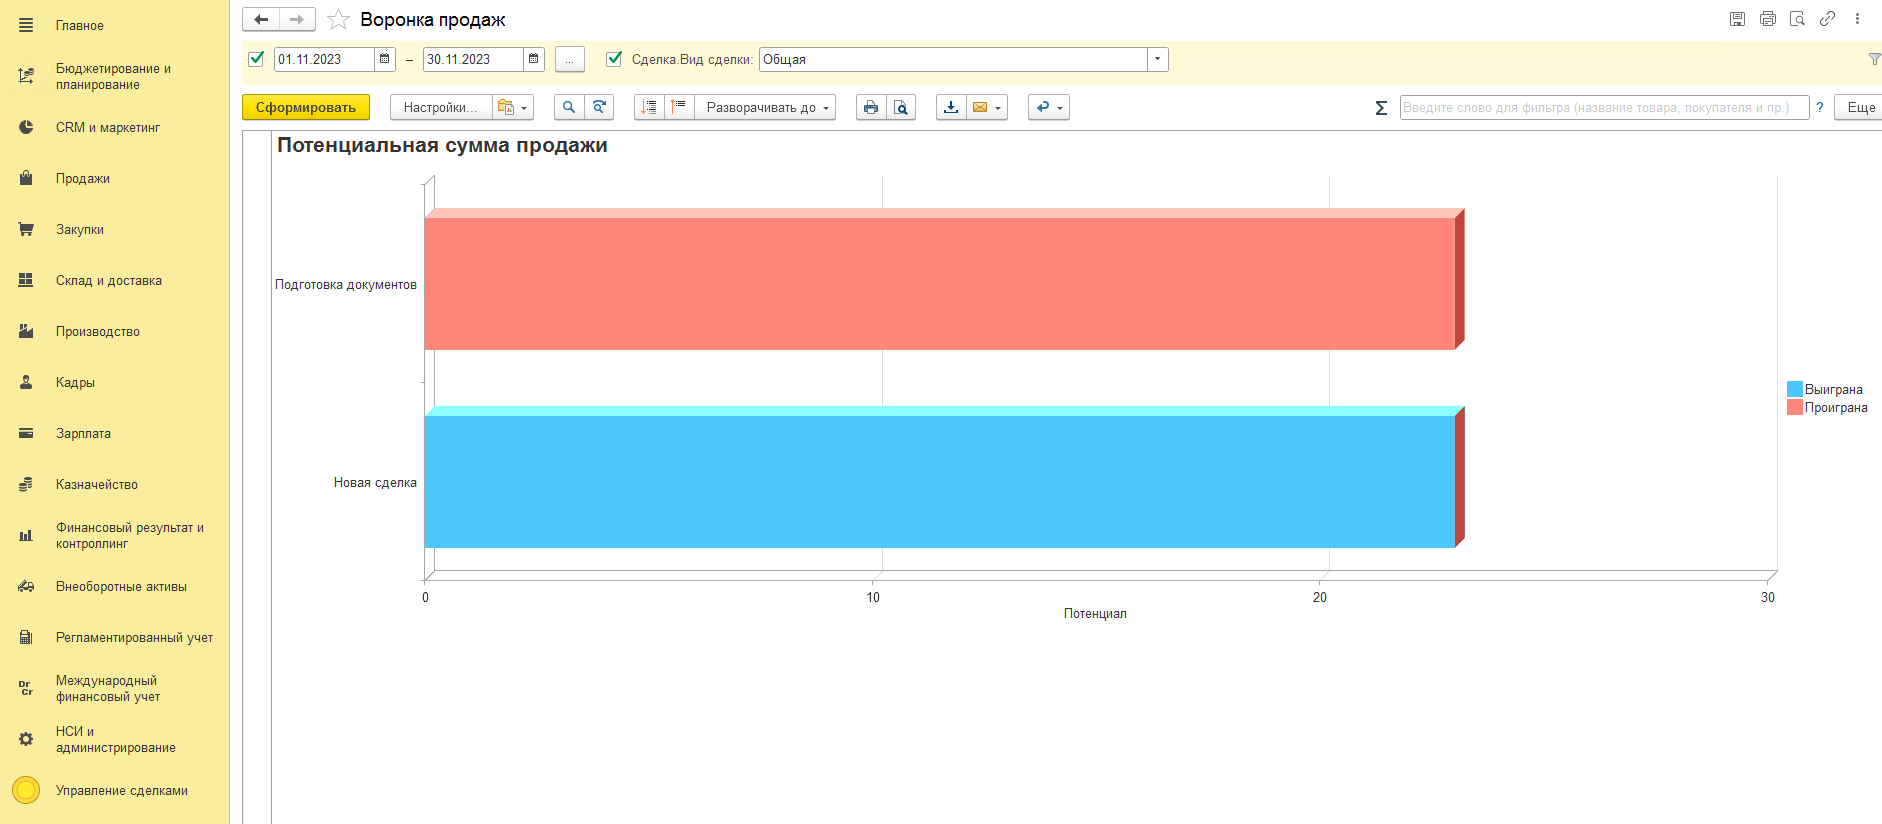
Task: Click the Потенциальная сумма продажи chart title
Action: (442, 145)
